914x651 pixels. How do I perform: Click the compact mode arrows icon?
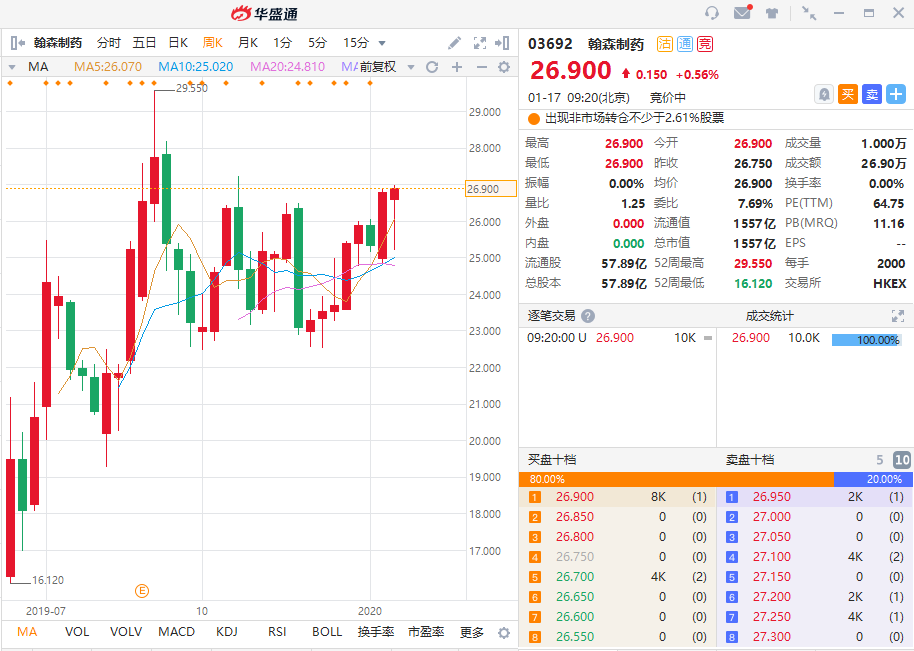(x=809, y=13)
